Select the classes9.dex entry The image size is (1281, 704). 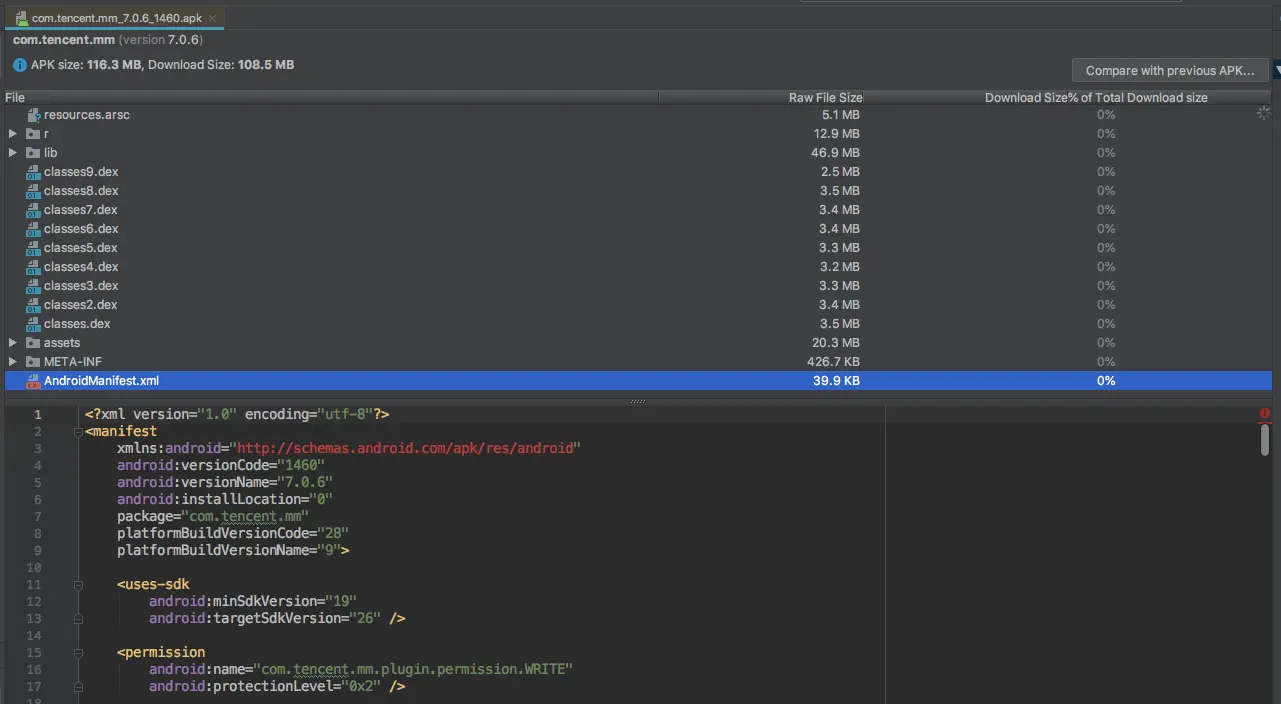(x=81, y=172)
